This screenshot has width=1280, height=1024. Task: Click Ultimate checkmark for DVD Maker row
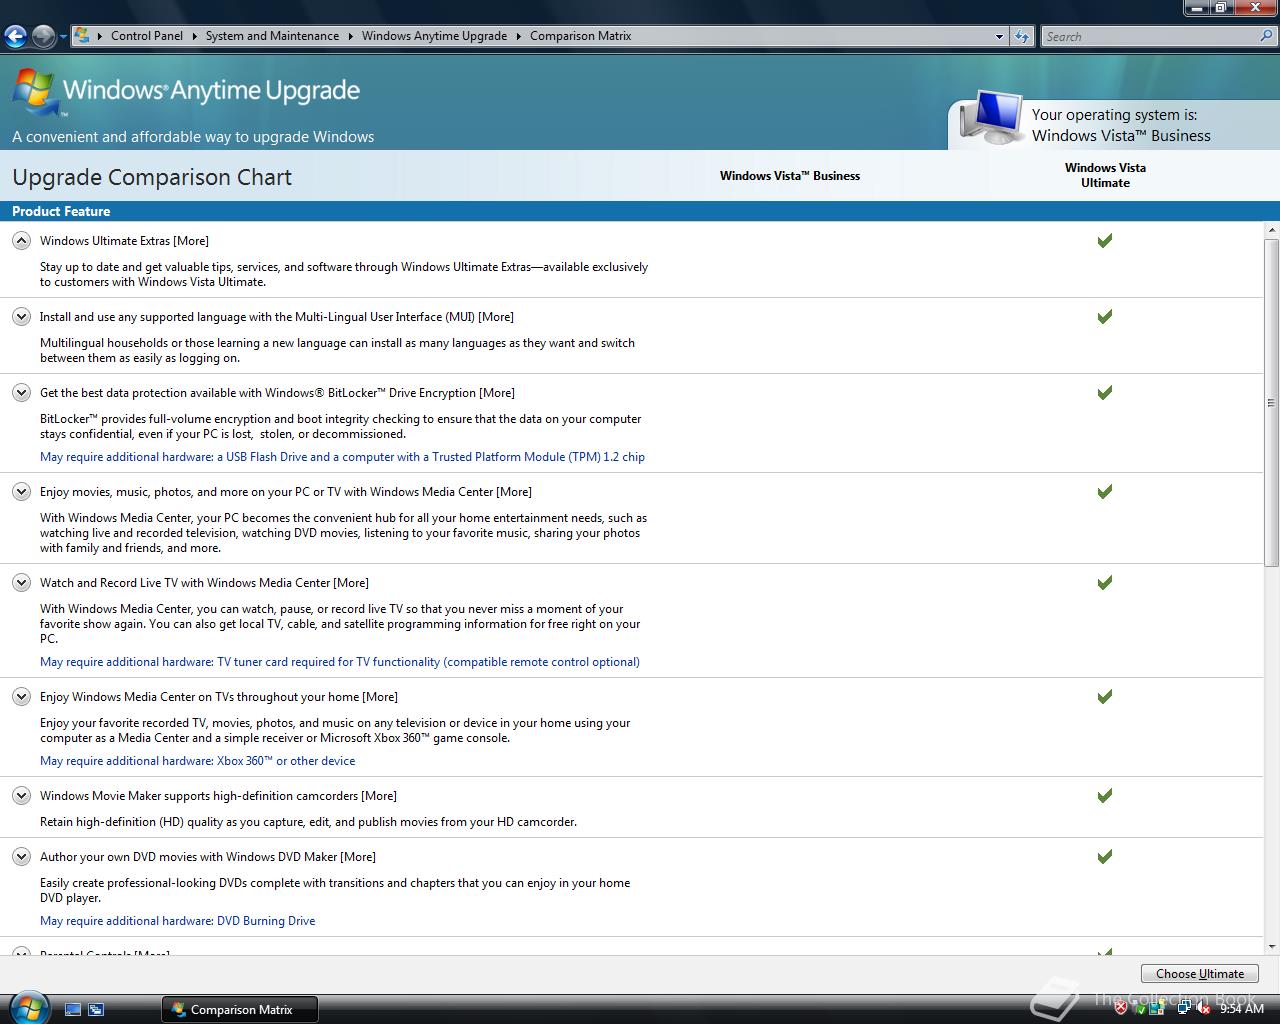1105,856
